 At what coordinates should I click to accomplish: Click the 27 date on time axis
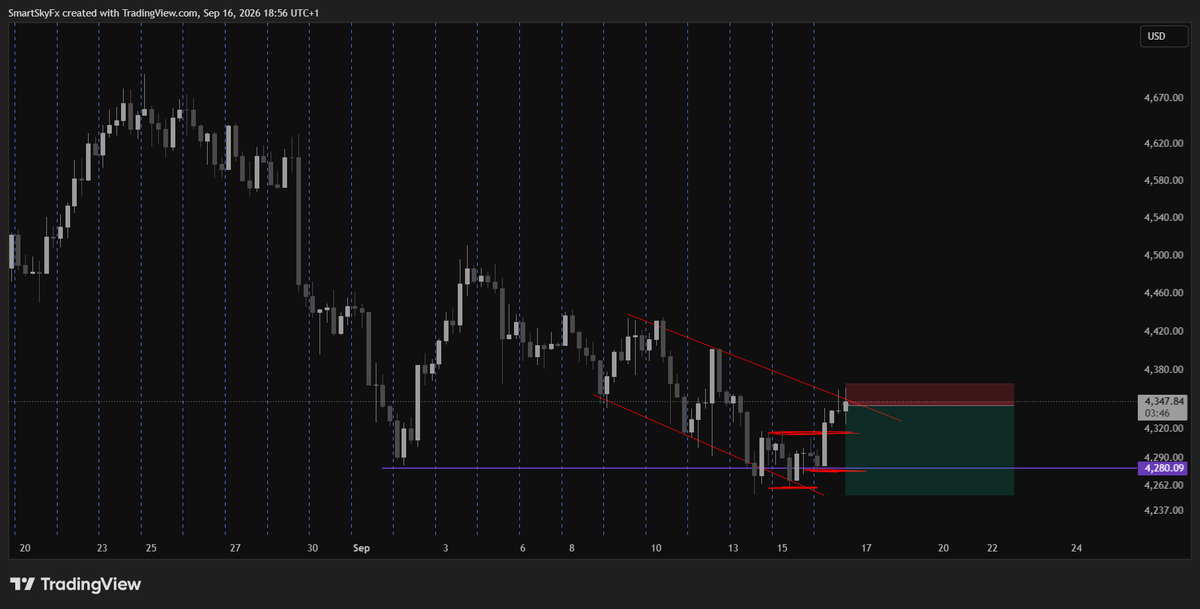pos(234,548)
